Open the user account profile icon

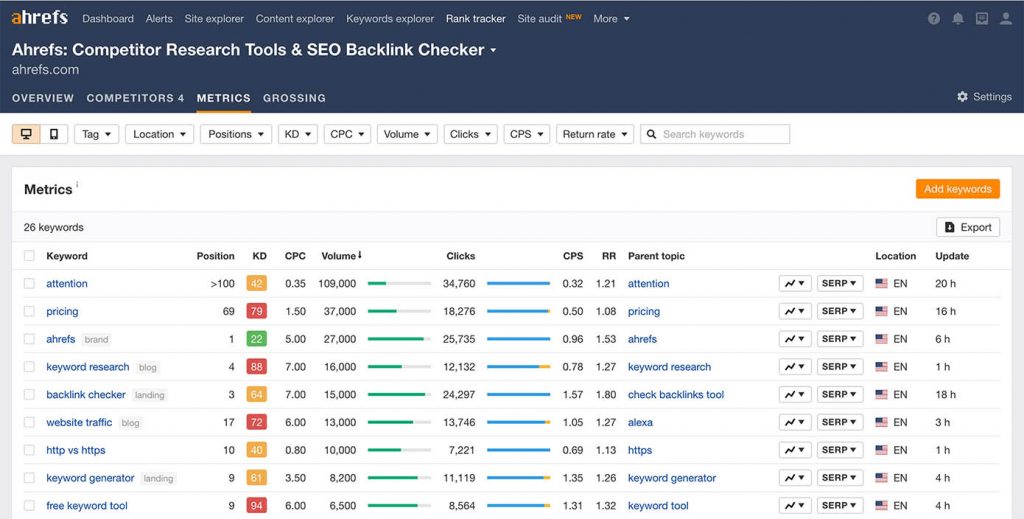[1006, 19]
